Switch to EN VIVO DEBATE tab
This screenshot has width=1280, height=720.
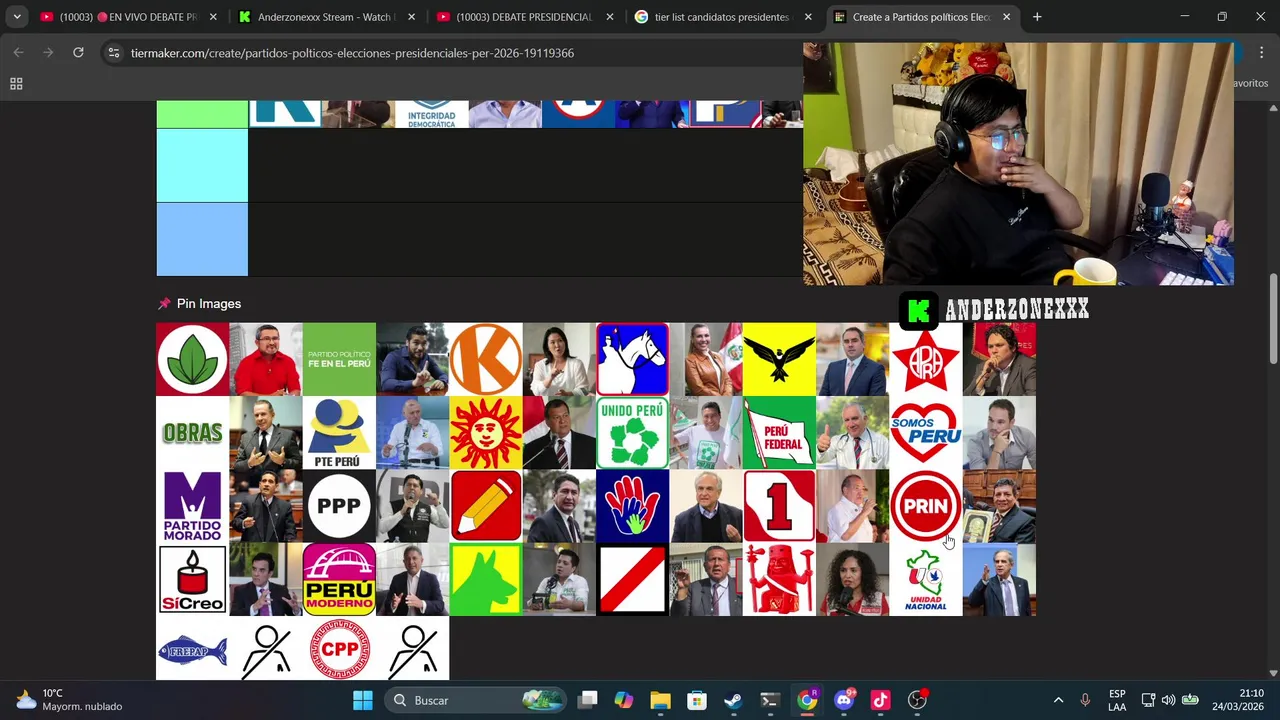point(128,17)
